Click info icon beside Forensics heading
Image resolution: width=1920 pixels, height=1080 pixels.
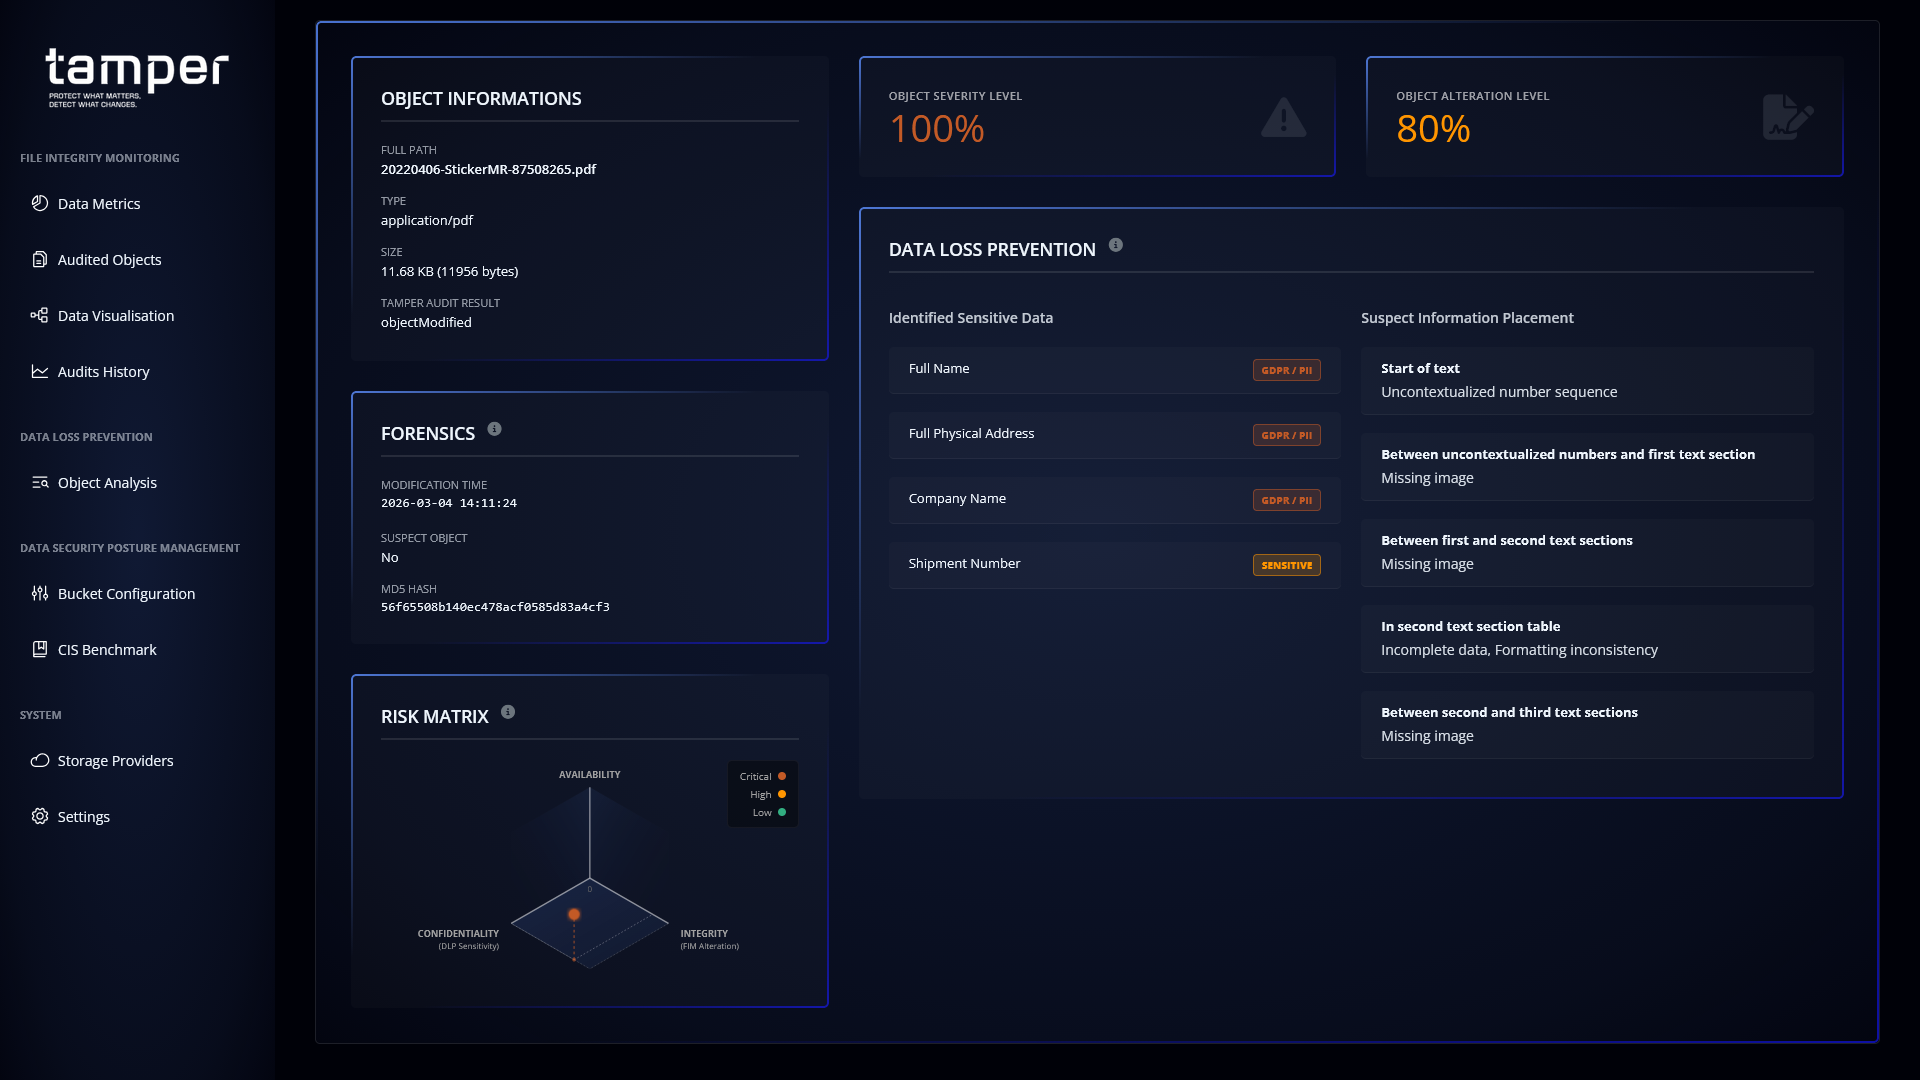tap(494, 429)
